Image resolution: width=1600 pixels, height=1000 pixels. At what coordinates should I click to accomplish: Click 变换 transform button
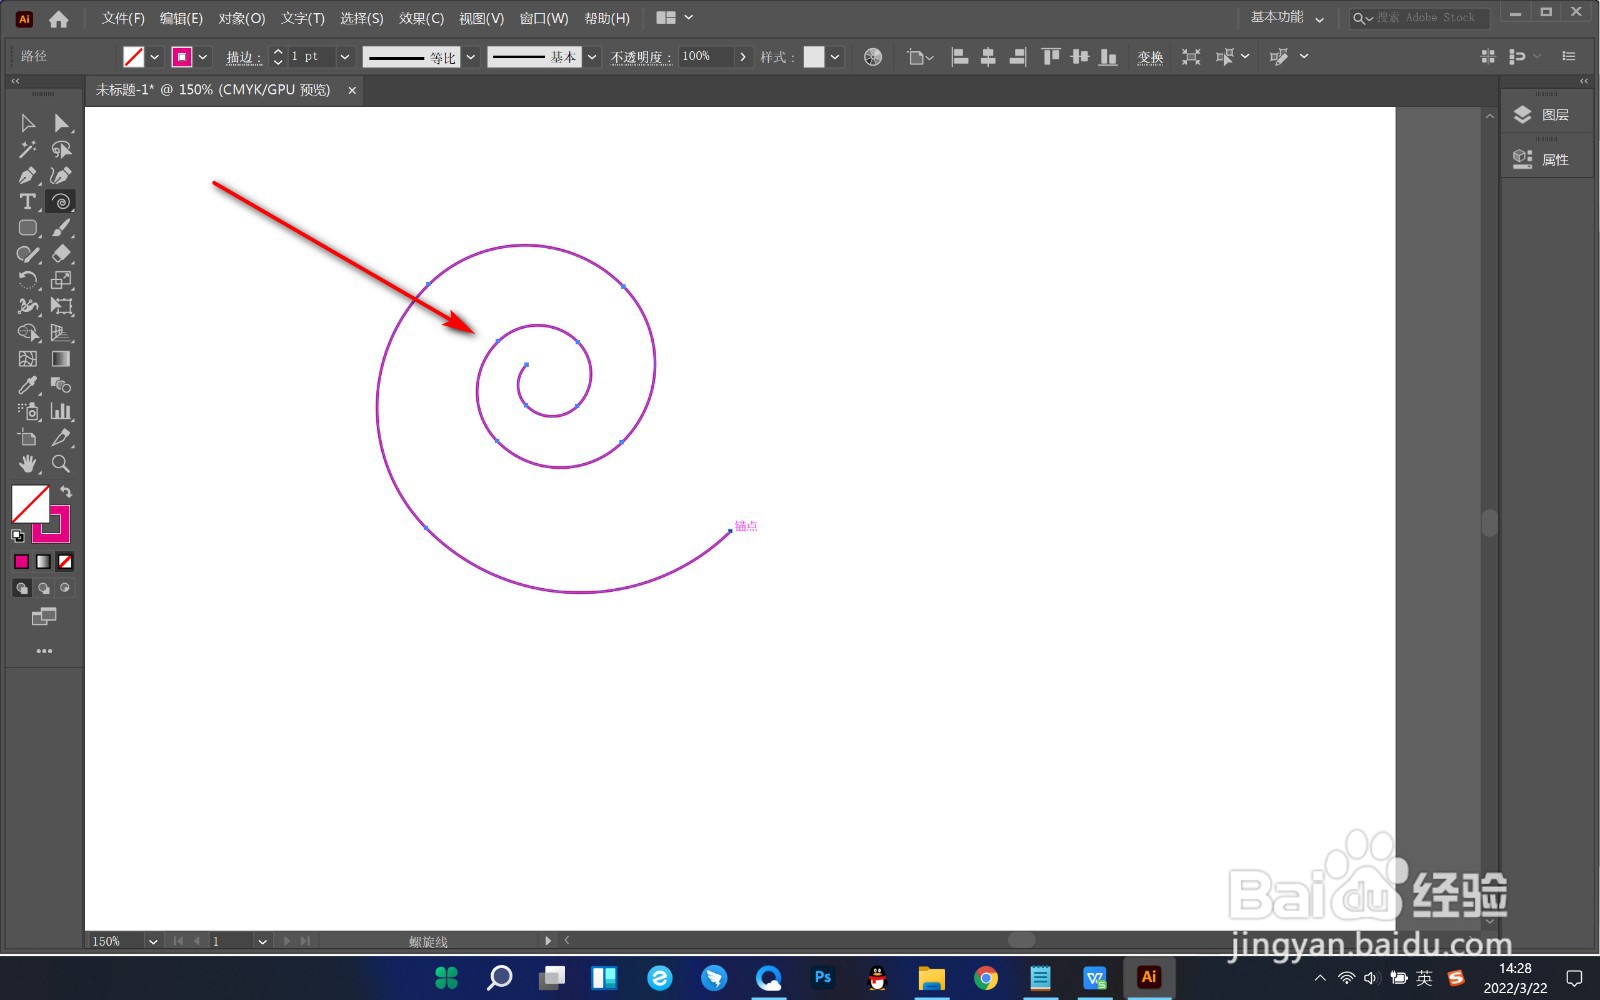(x=1150, y=57)
